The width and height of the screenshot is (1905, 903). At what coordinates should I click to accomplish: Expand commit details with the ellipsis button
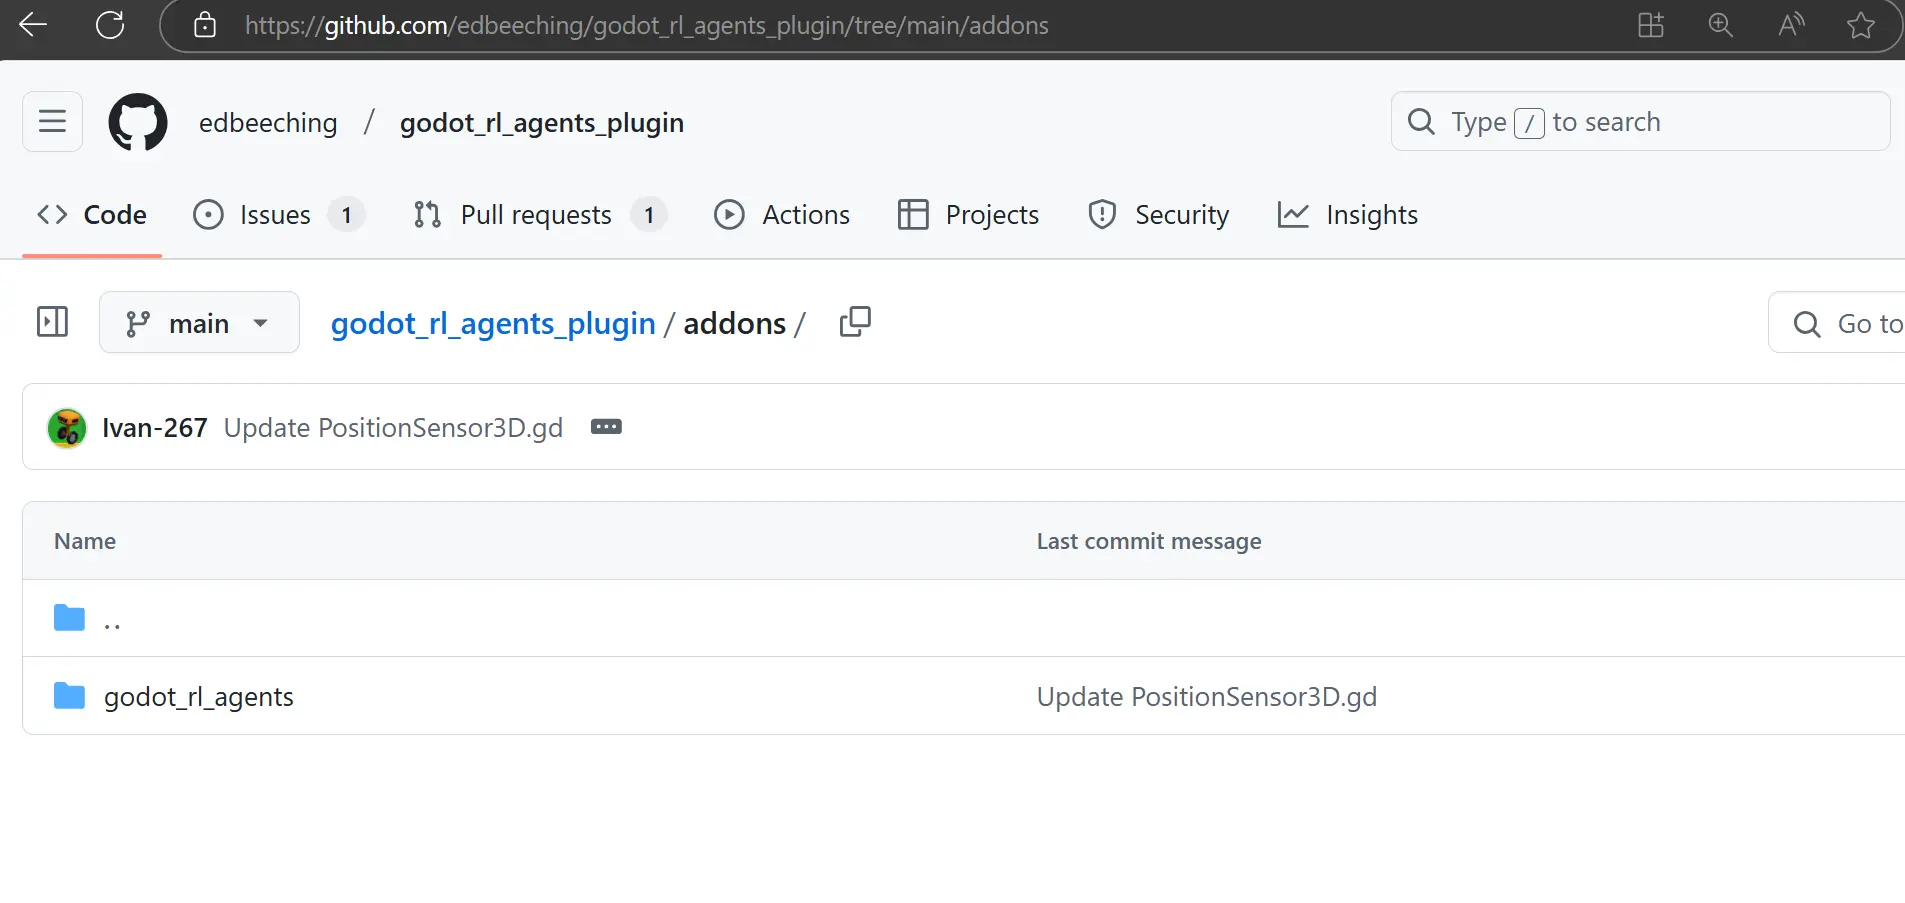point(606,427)
